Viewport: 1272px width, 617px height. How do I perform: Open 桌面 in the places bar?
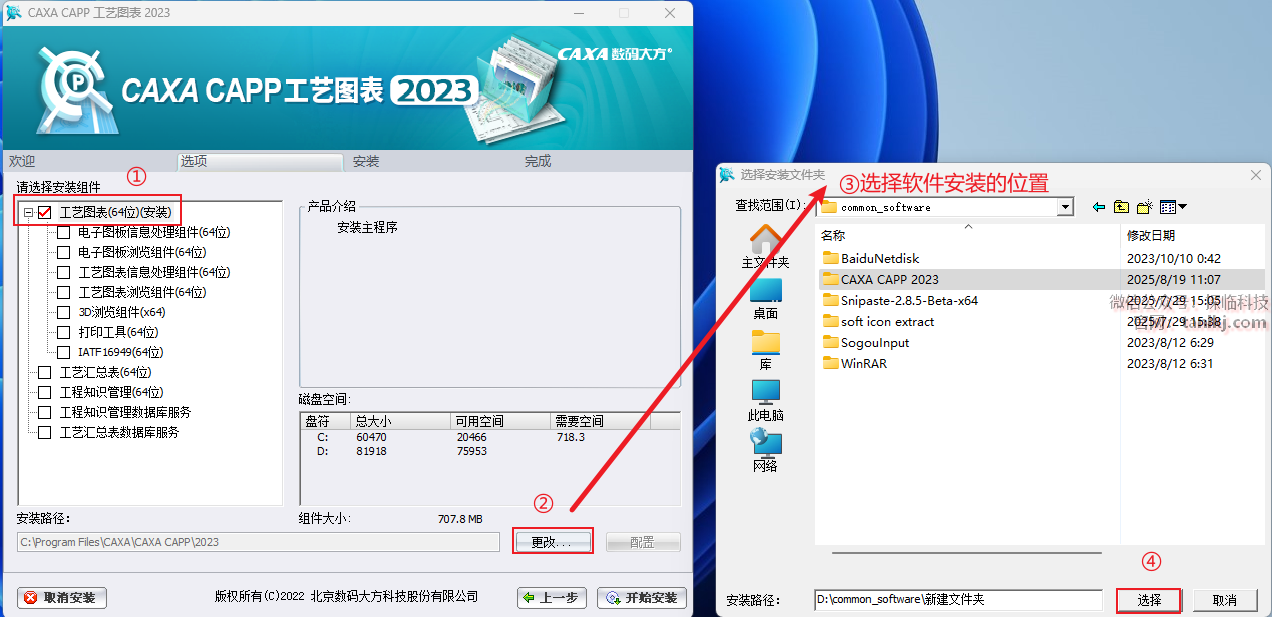point(766,299)
